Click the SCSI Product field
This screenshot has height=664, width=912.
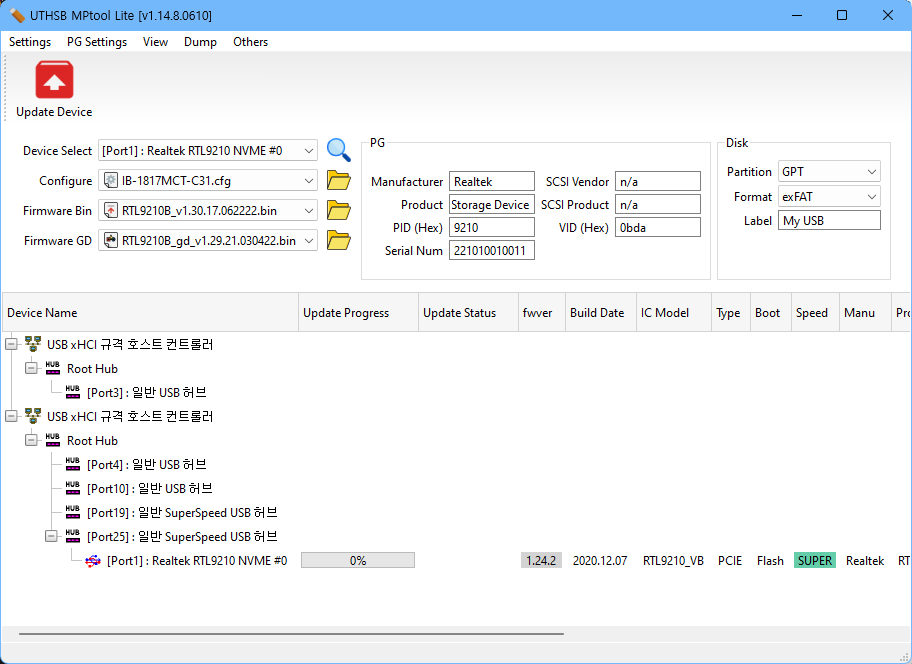pos(658,205)
